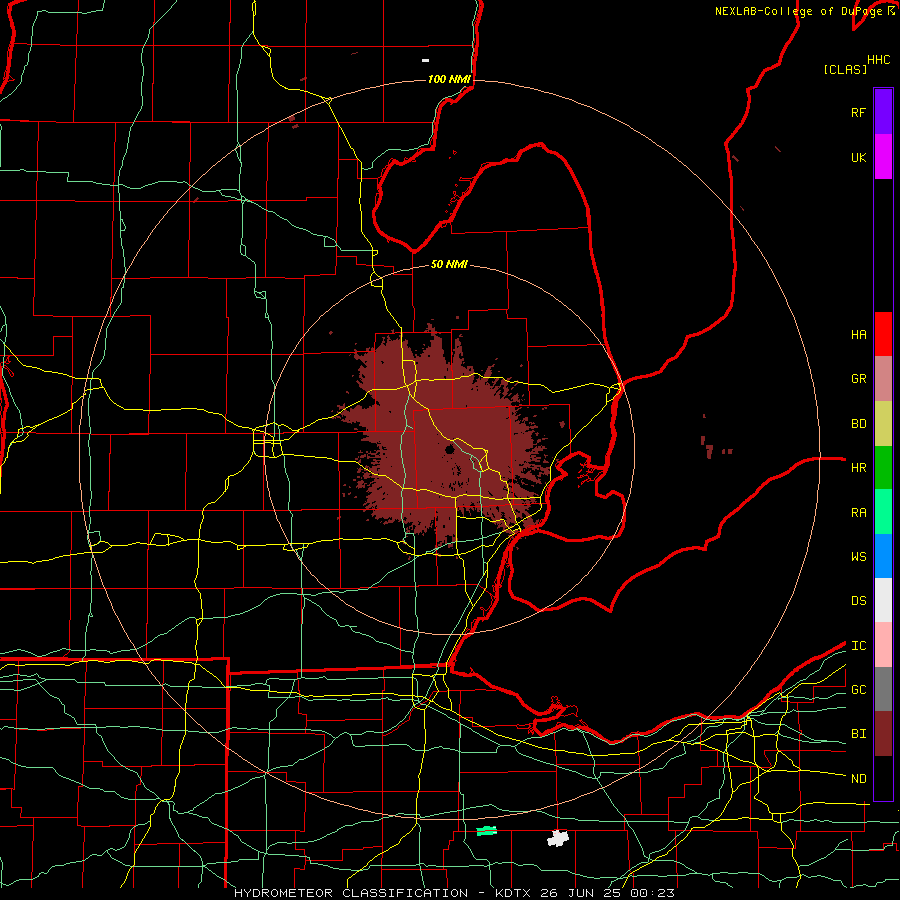Viewport: 900px width, 900px height.
Task: Click the 'RA' legend label text
Action: 858,513
